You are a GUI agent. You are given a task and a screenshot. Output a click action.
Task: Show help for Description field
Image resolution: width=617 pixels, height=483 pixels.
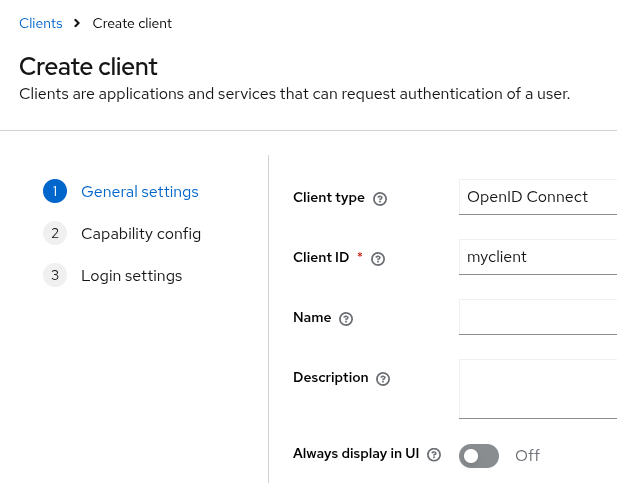point(383,379)
